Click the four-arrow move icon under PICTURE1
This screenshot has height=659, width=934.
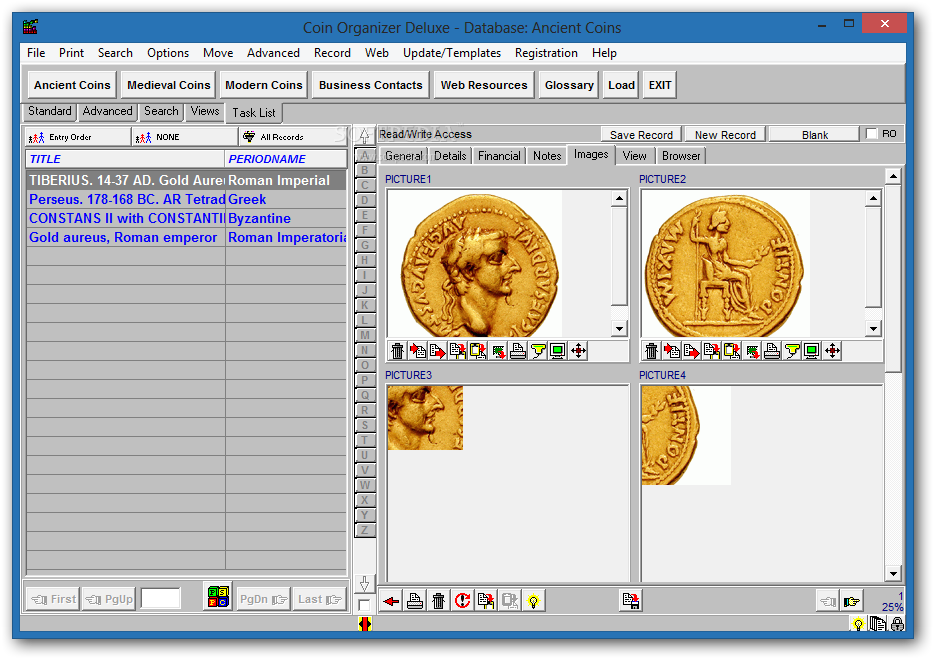tap(578, 351)
